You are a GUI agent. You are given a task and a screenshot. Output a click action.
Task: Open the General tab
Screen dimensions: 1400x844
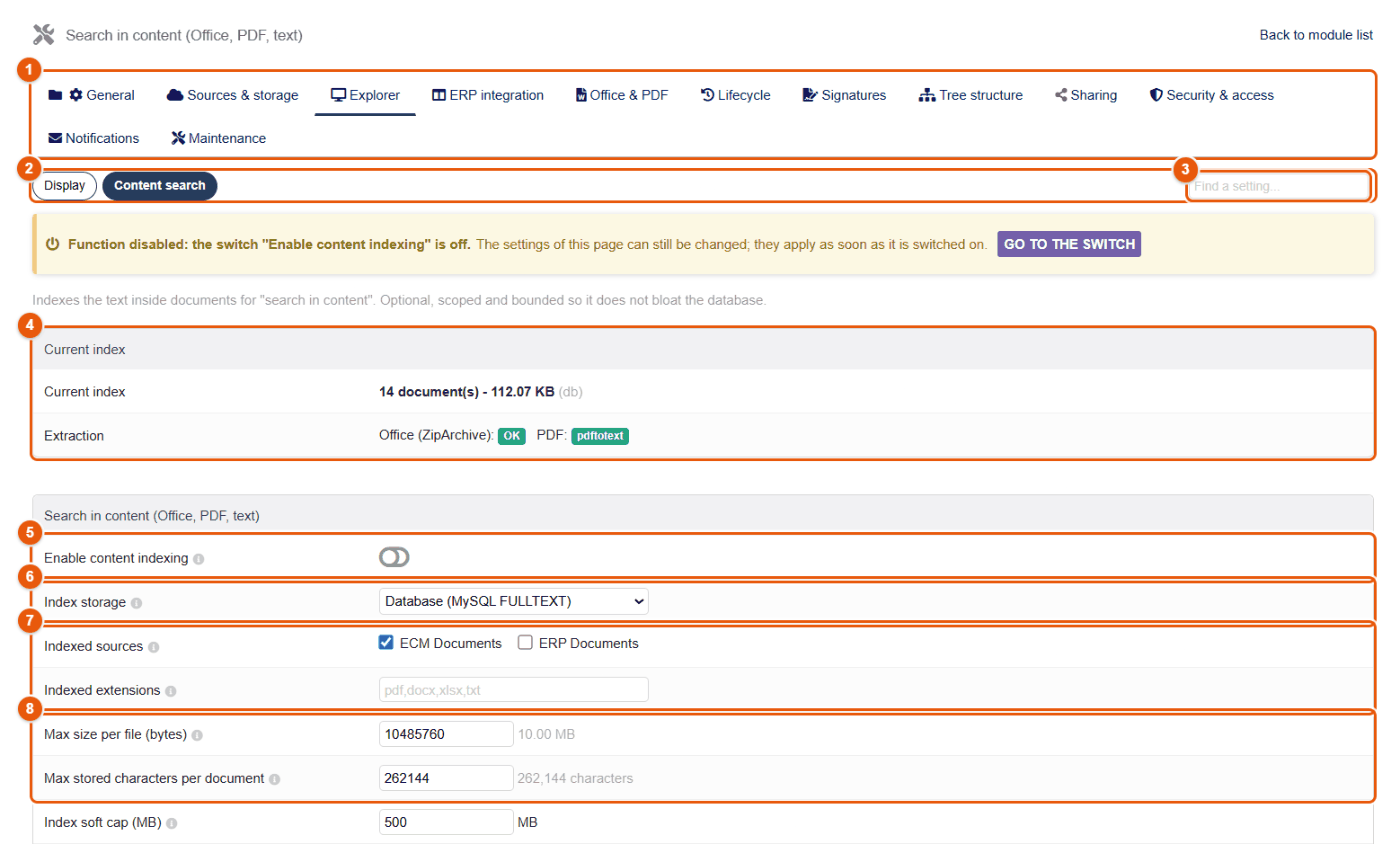tap(92, 95)
